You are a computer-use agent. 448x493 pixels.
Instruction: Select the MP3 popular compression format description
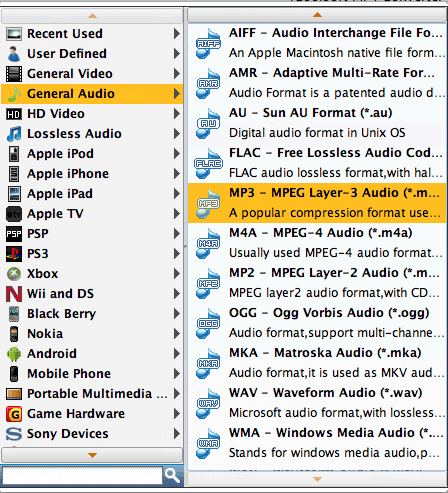pyautogui.click(x=335, y=213)
